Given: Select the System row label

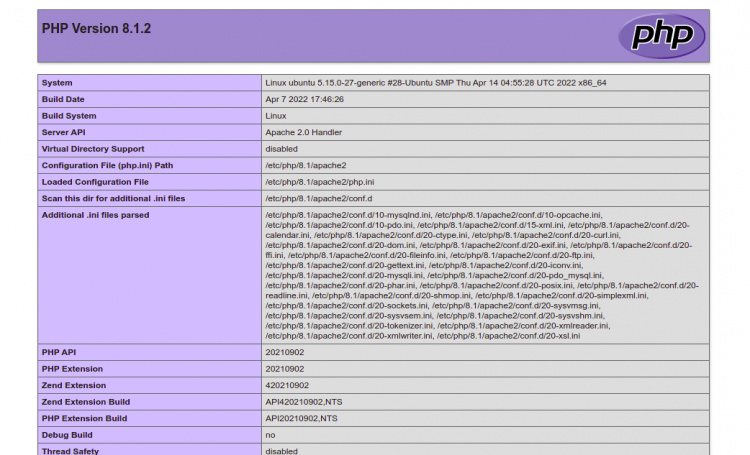Looking at the screenshot, I should [57, 83].
